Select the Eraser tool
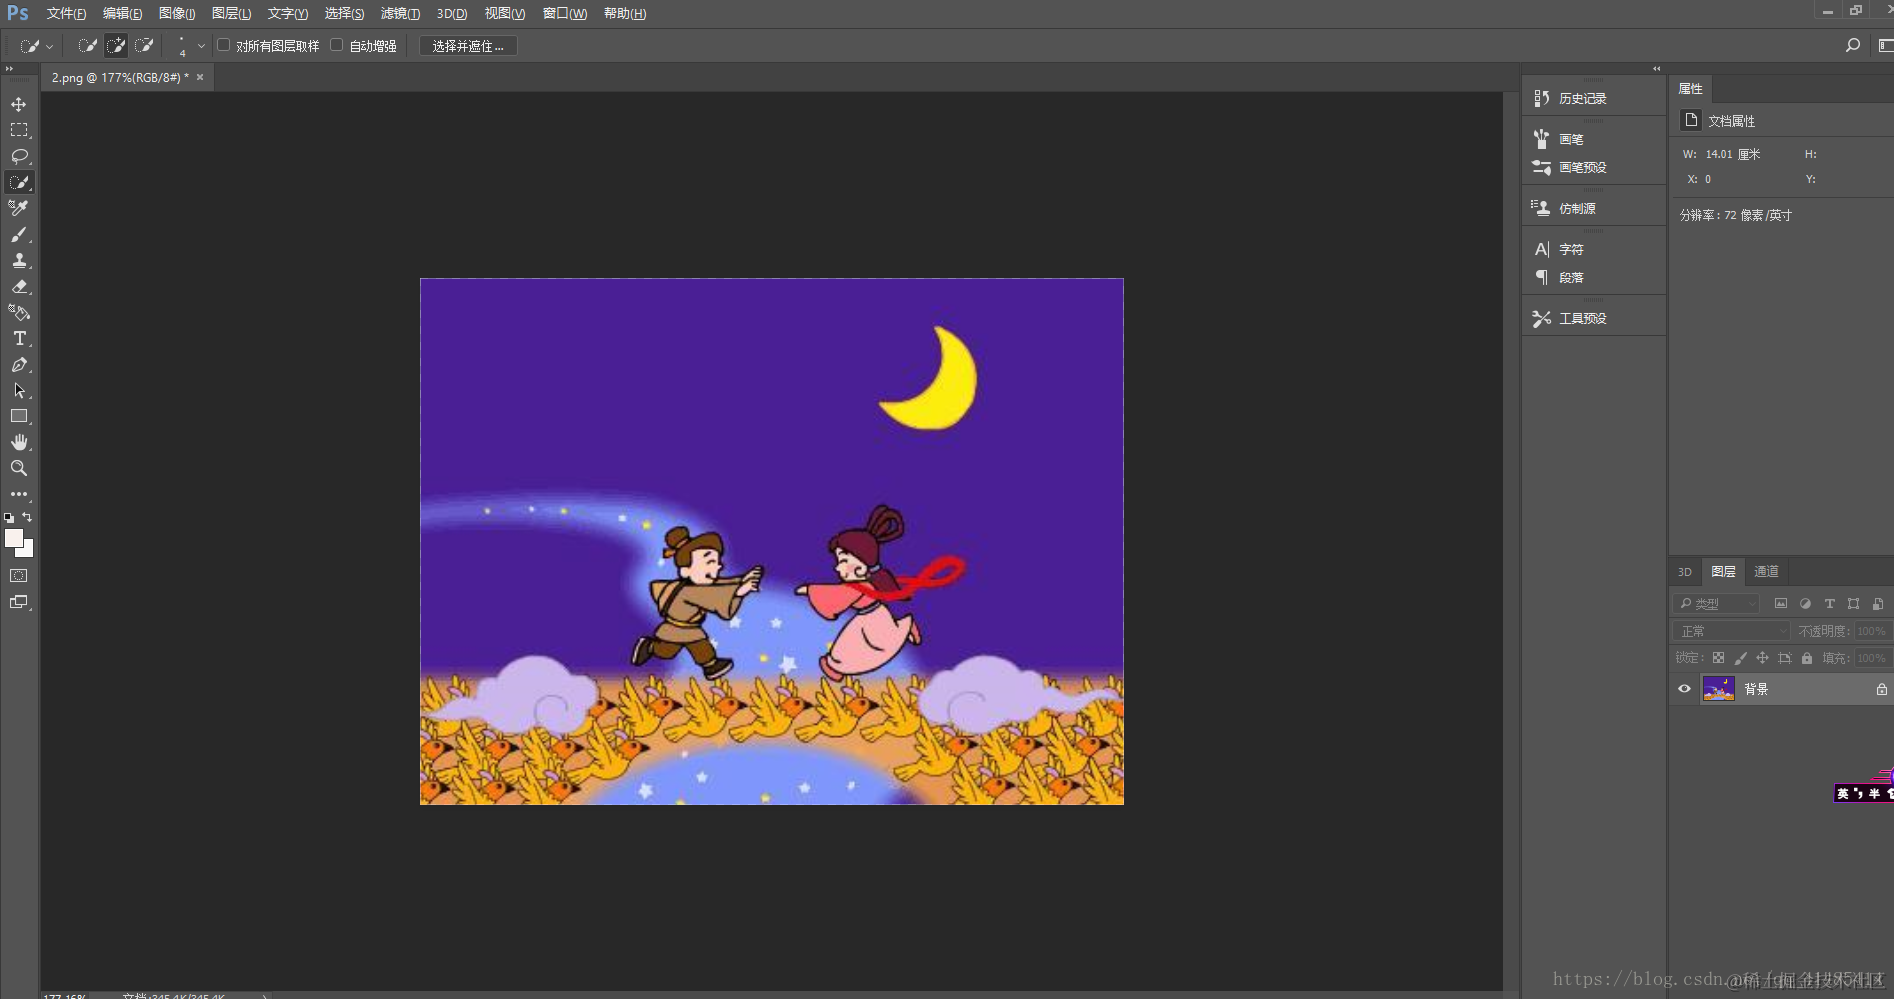The image size is (1894, 999). [x=19, y=286]
